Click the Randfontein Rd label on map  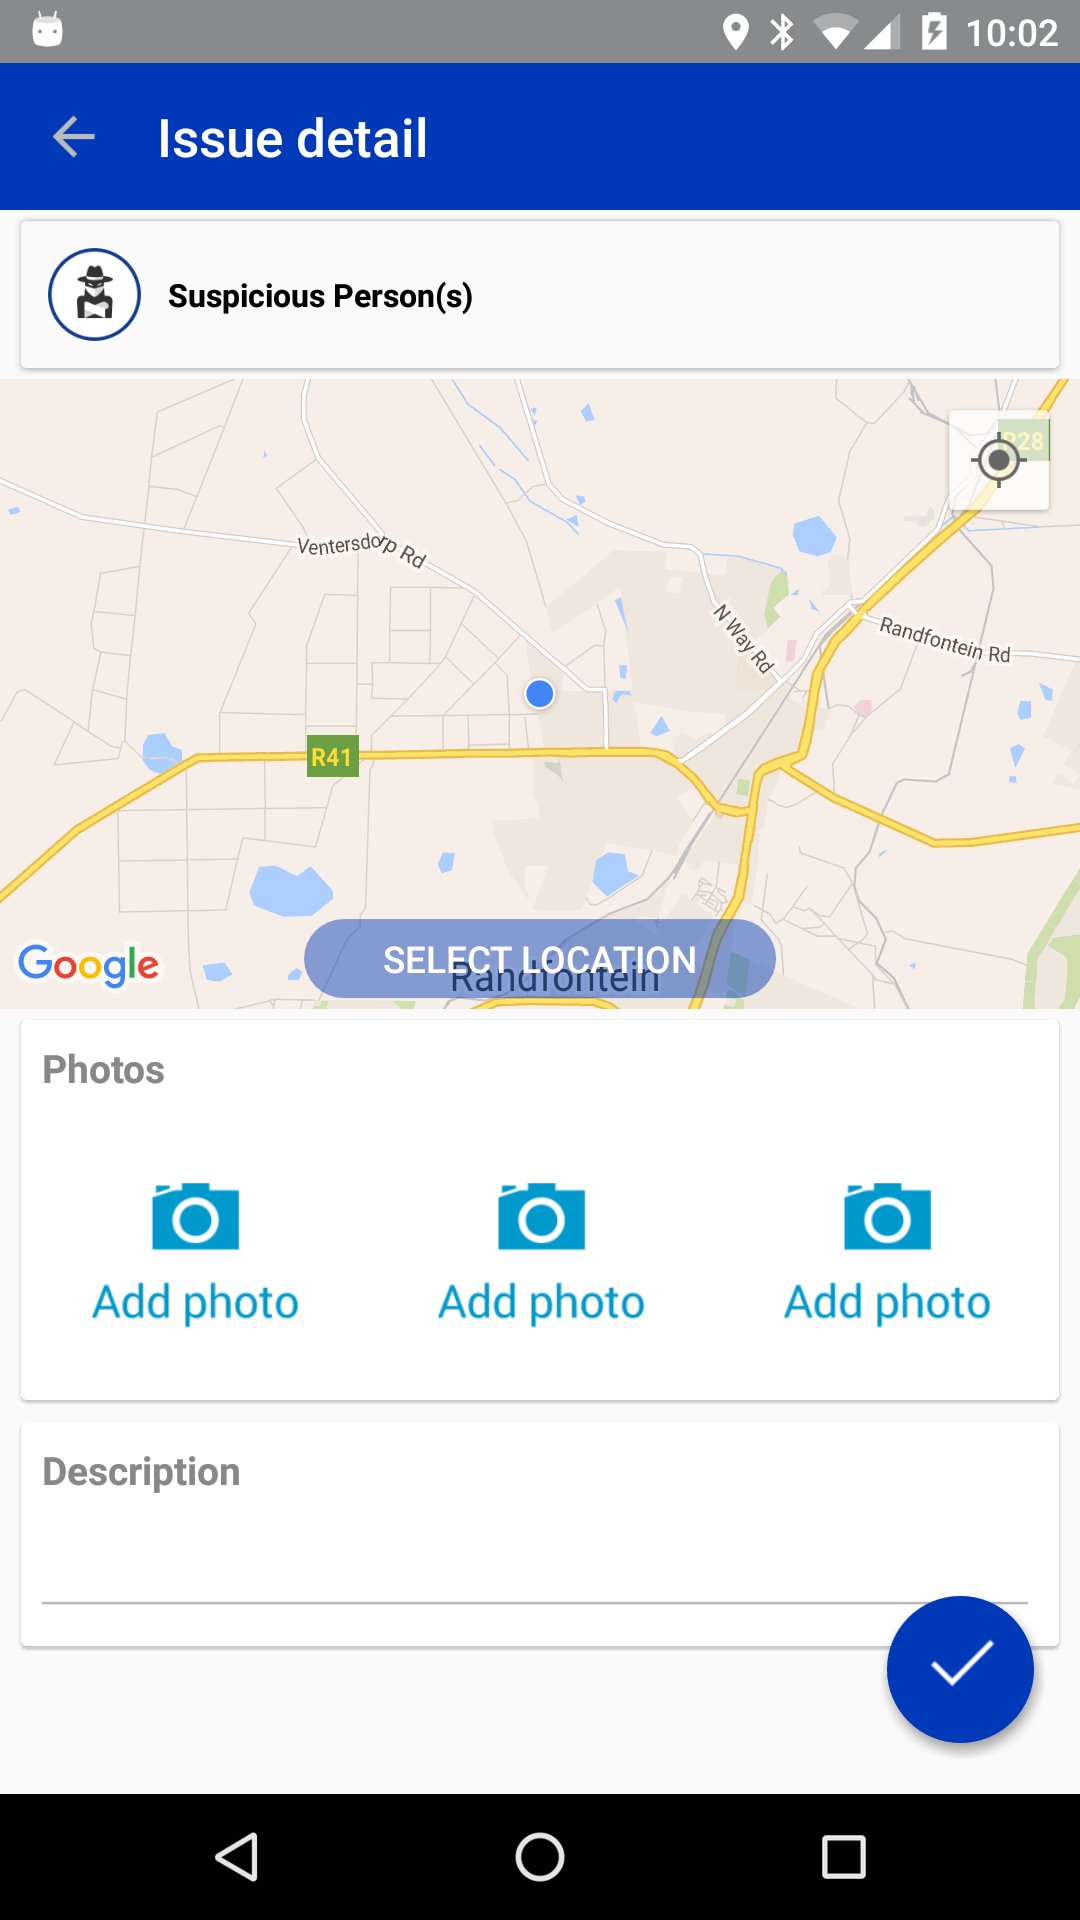945,640
